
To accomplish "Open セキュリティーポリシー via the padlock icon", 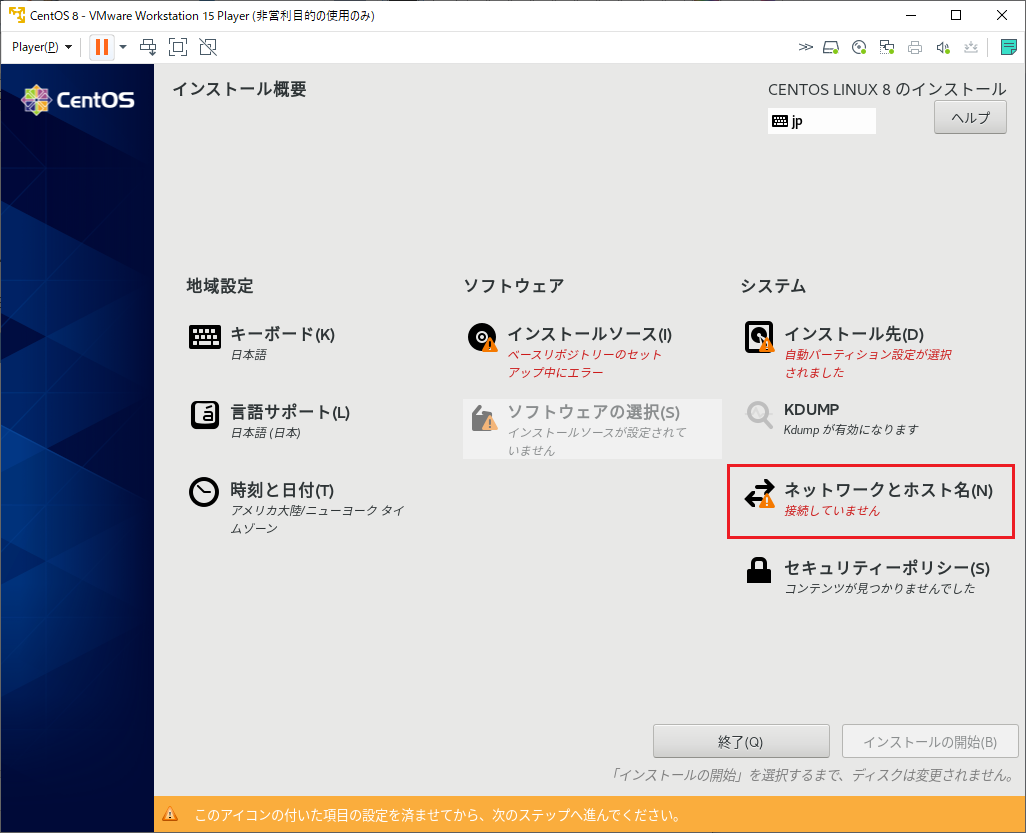I will coord(759,569).
